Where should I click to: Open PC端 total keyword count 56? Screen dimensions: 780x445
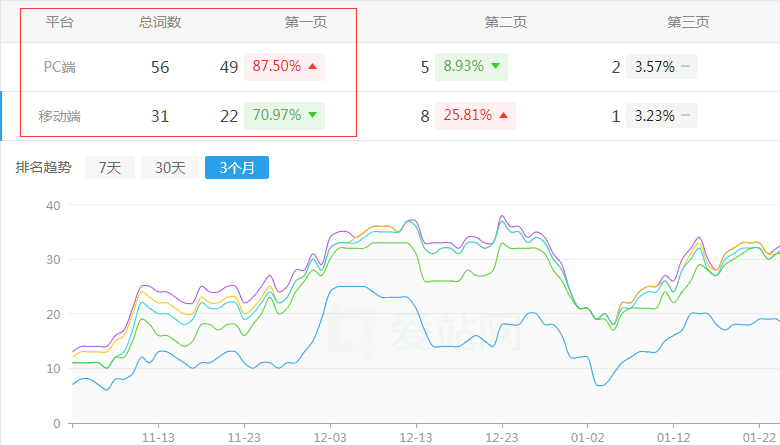click(x=160, y=68)
